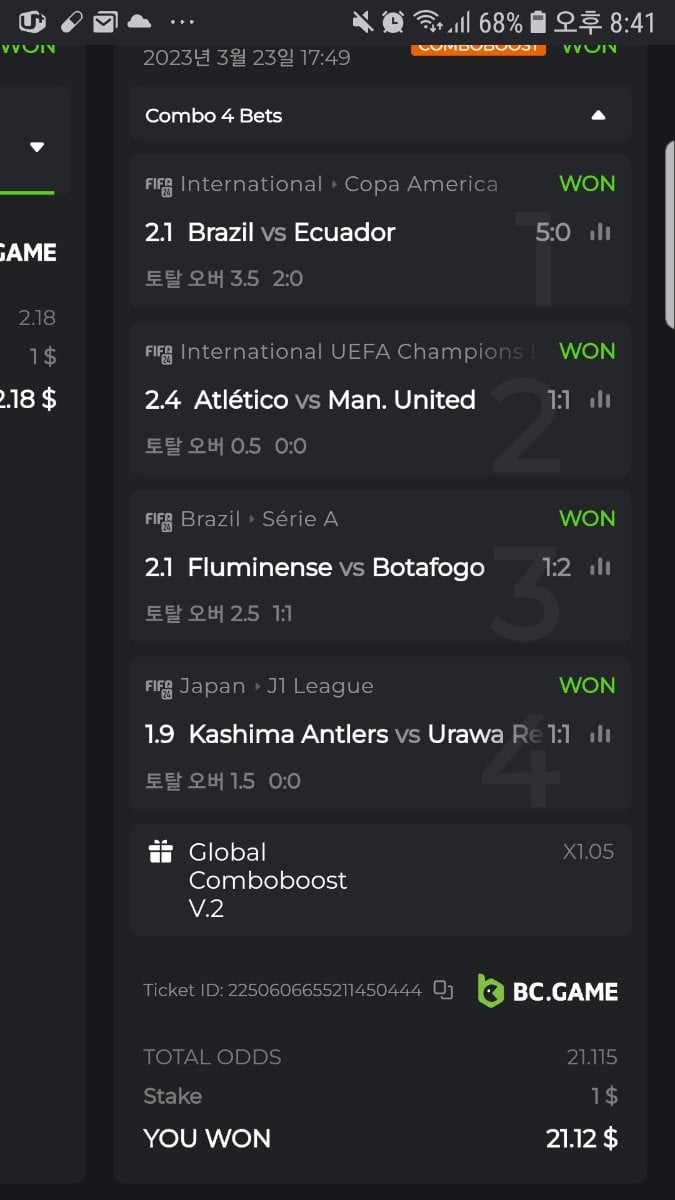This screenshot has height=1200, width=675.
Task: Copy the Ticket ID with copy icon
Action: tap(443, 990)
